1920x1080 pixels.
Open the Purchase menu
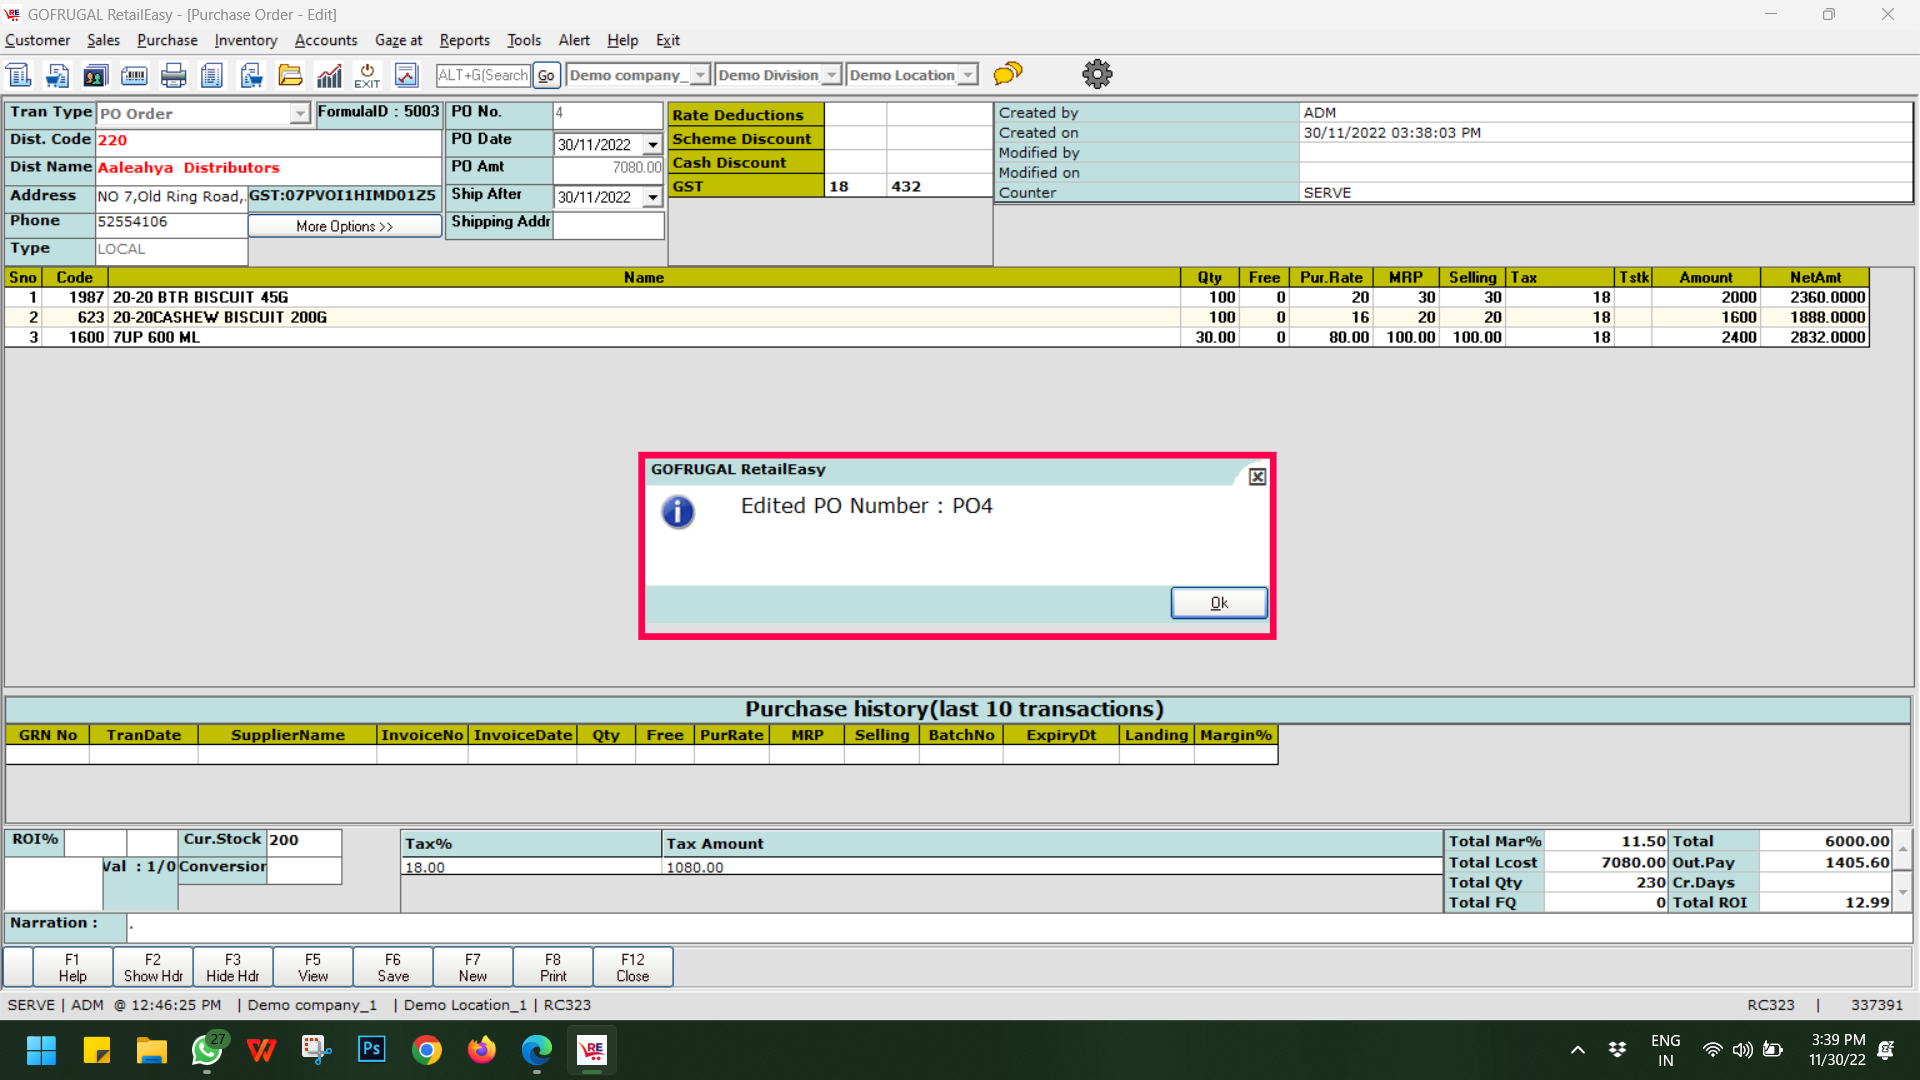pos(167,40)
